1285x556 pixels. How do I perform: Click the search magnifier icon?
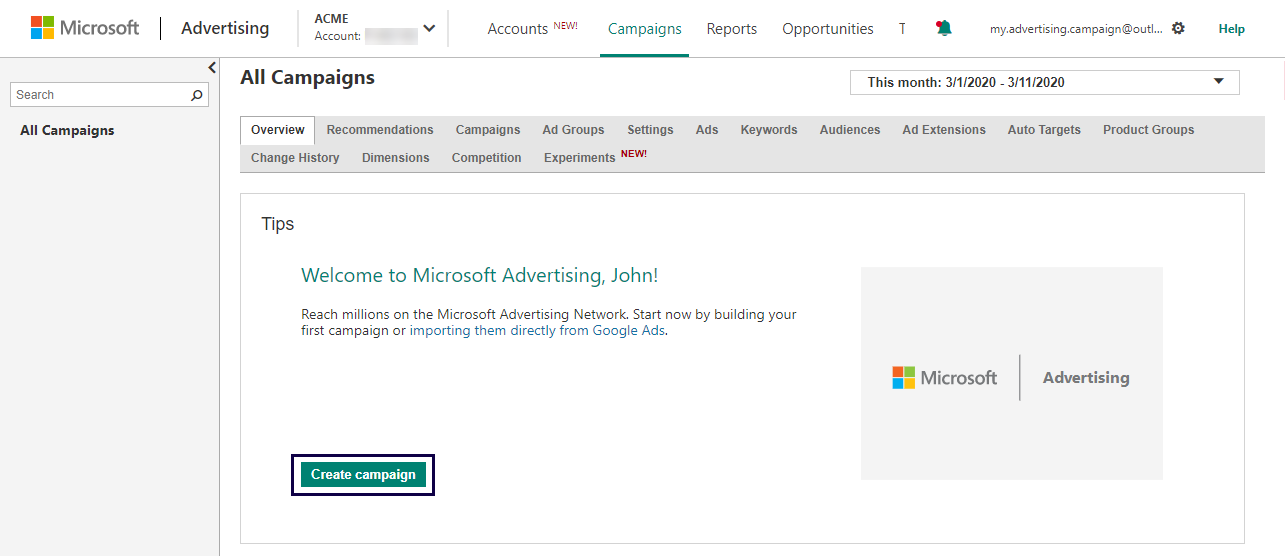[x=197, y=95]
